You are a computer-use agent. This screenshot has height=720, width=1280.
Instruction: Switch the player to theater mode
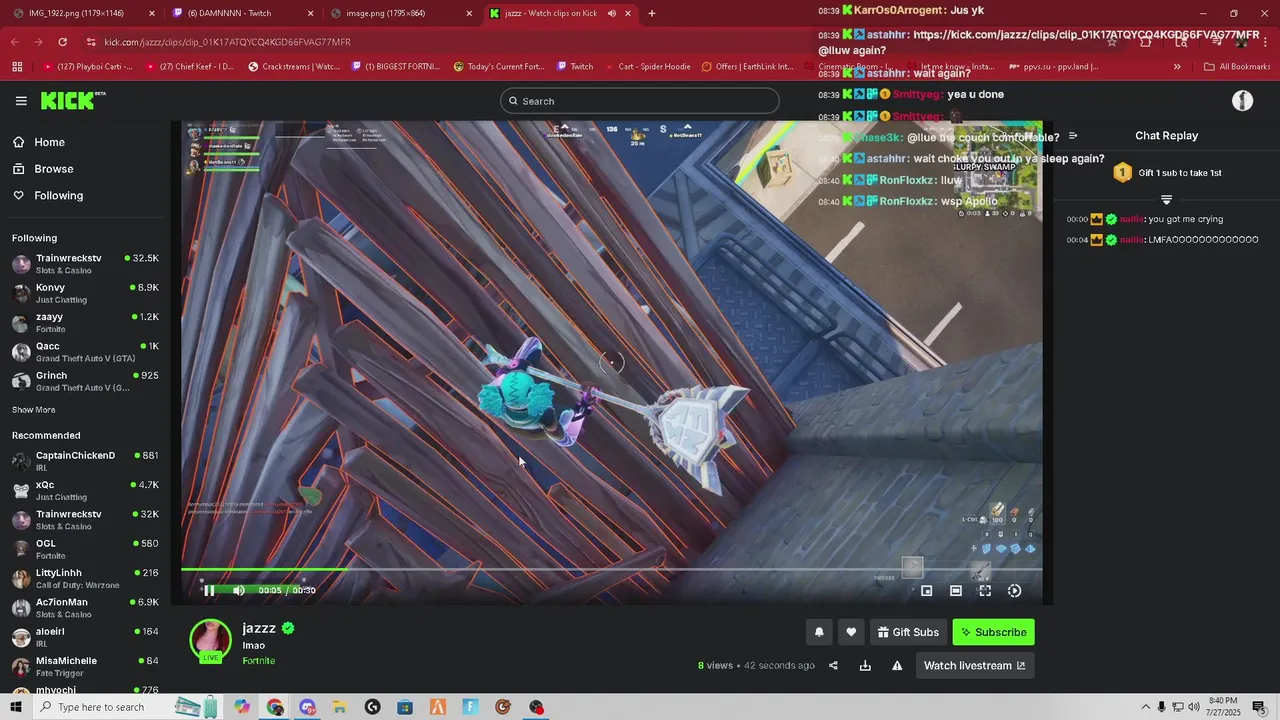(x=956, y=591)
